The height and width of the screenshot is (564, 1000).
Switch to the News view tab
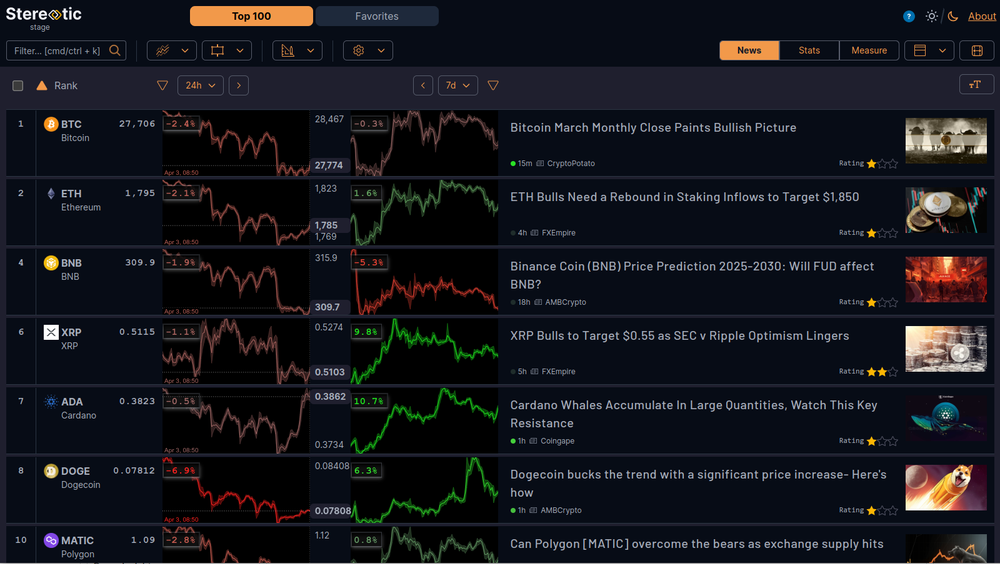749,50
